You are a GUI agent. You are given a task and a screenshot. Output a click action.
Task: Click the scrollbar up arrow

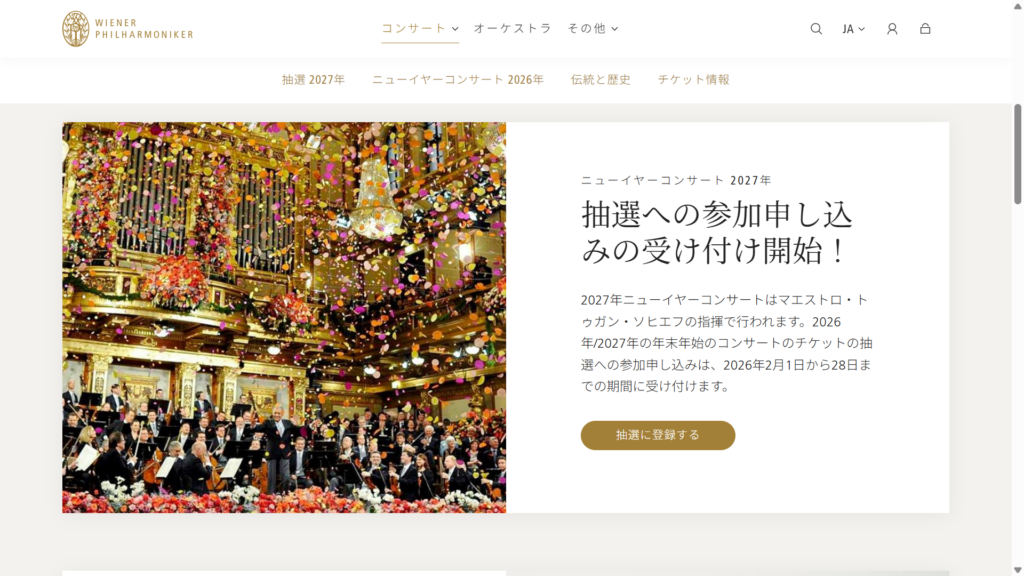(x=1017, y=6)
